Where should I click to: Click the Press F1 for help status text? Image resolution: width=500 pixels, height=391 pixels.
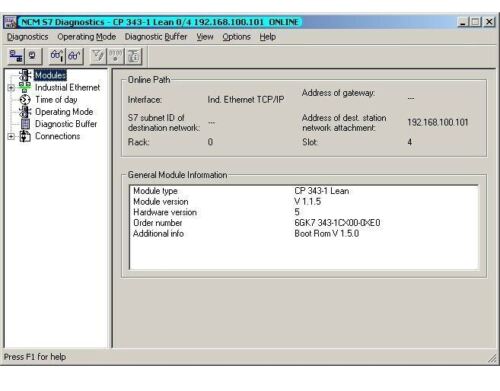(x=35, y=357)
